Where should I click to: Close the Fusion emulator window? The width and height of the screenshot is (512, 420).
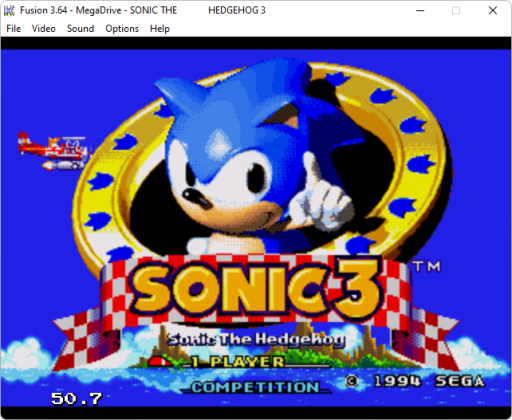tap(493, 11)
